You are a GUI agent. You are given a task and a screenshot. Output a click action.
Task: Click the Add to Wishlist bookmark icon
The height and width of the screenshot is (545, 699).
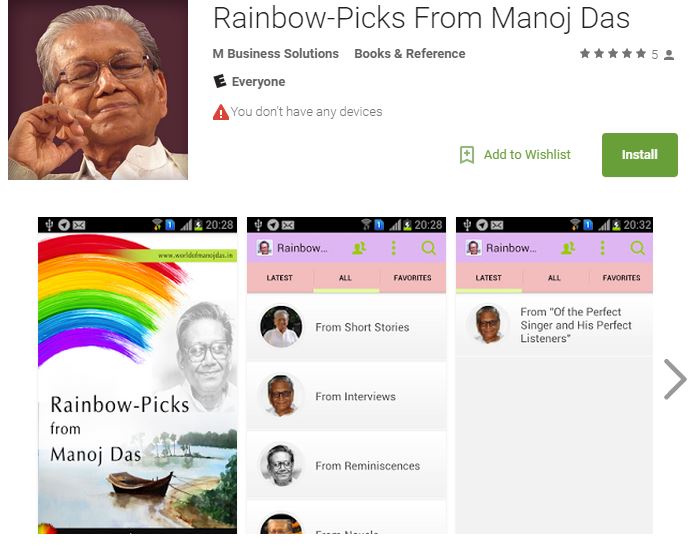point(467,155)
